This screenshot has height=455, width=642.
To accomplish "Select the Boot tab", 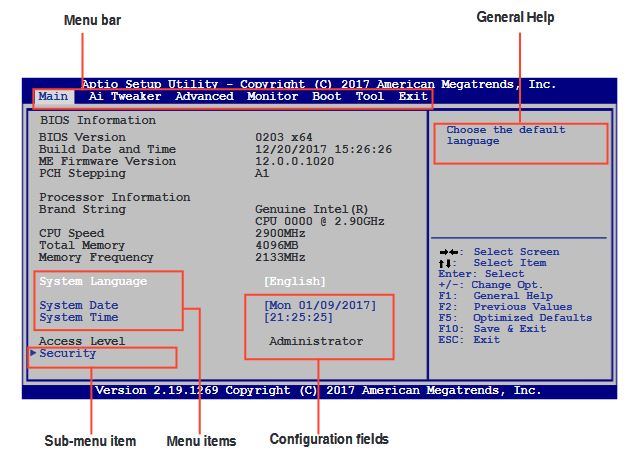I will [326, 97].
